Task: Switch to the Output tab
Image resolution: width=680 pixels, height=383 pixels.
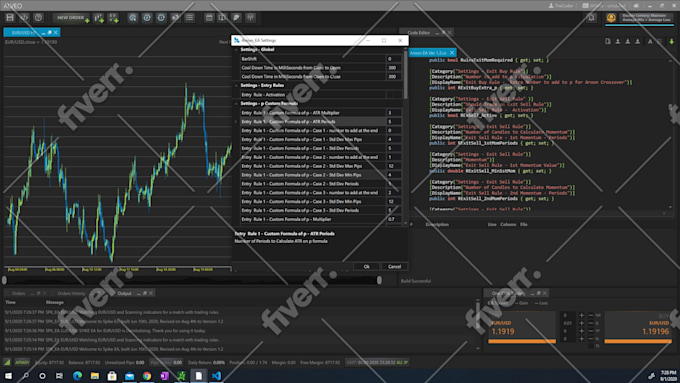Action: [x=124, y=293]
